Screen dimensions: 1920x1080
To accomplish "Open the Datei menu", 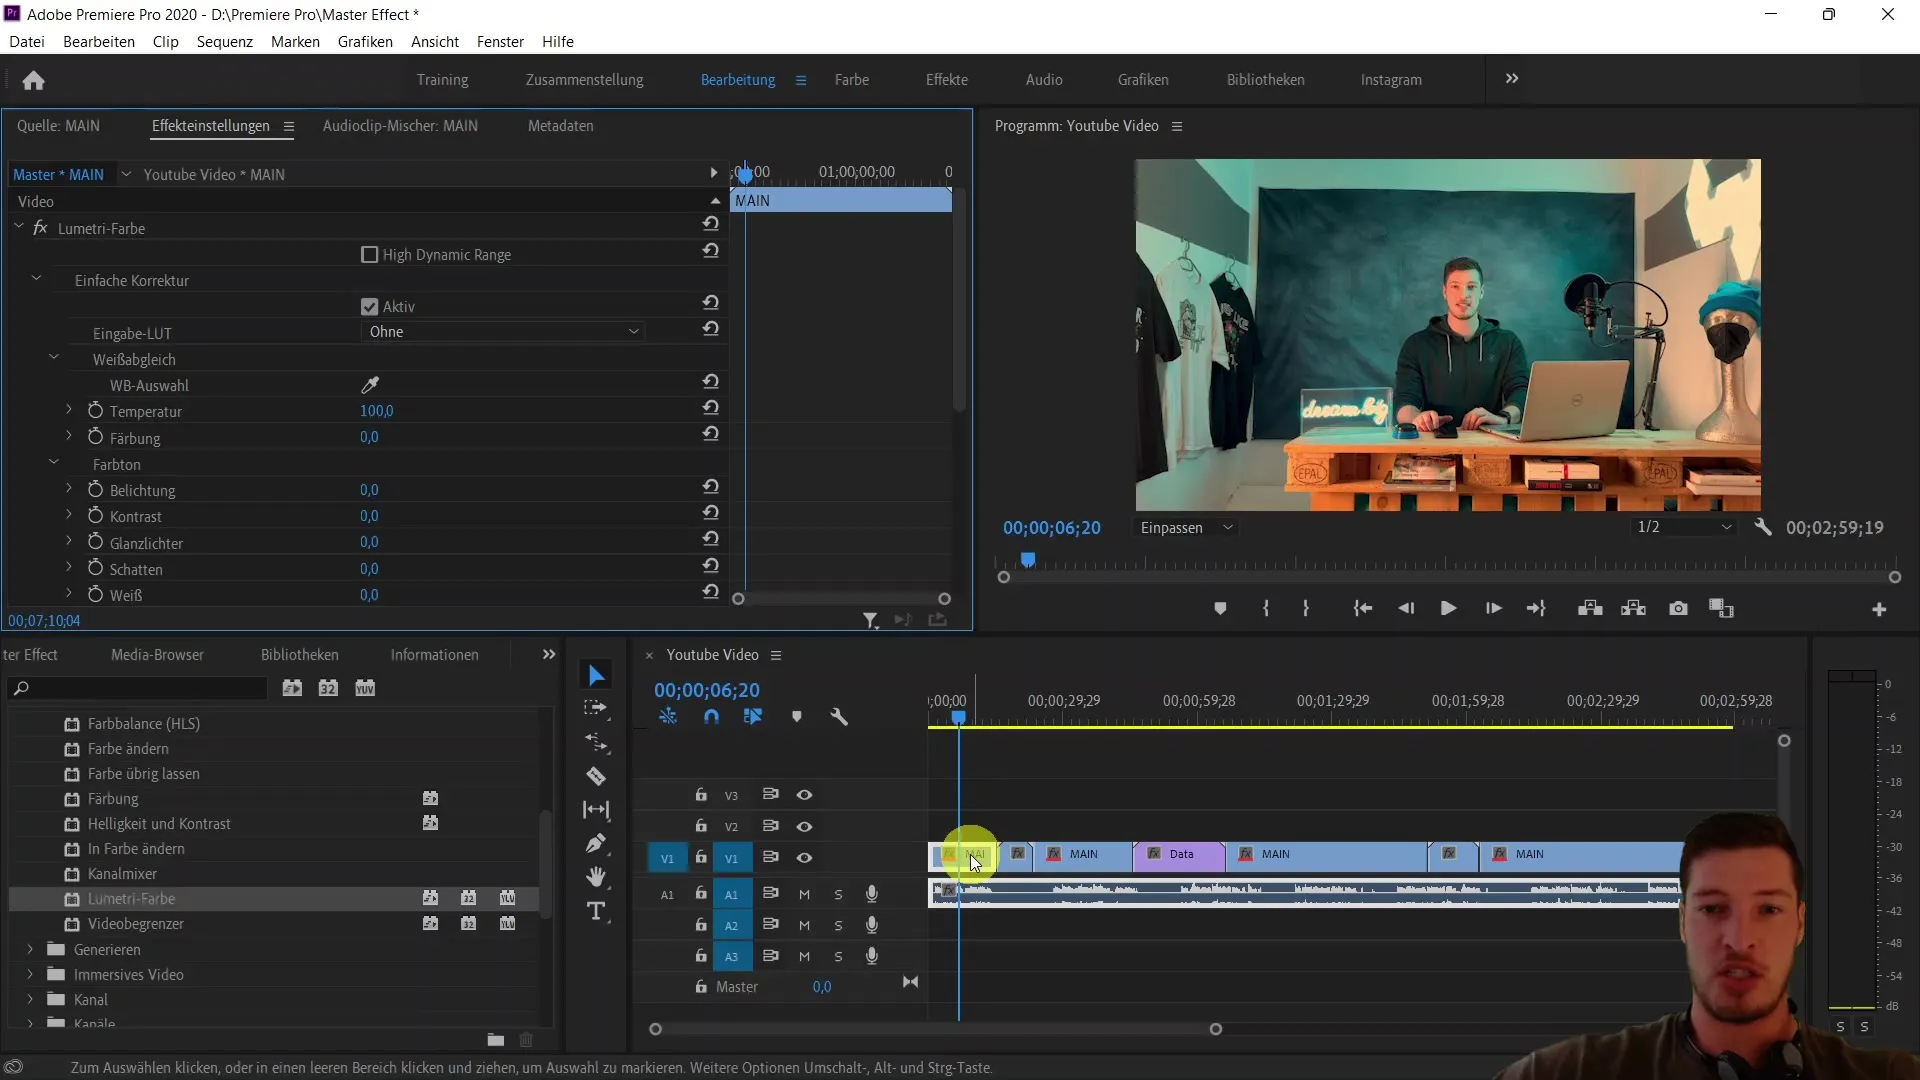I will [x=27, y=42].
